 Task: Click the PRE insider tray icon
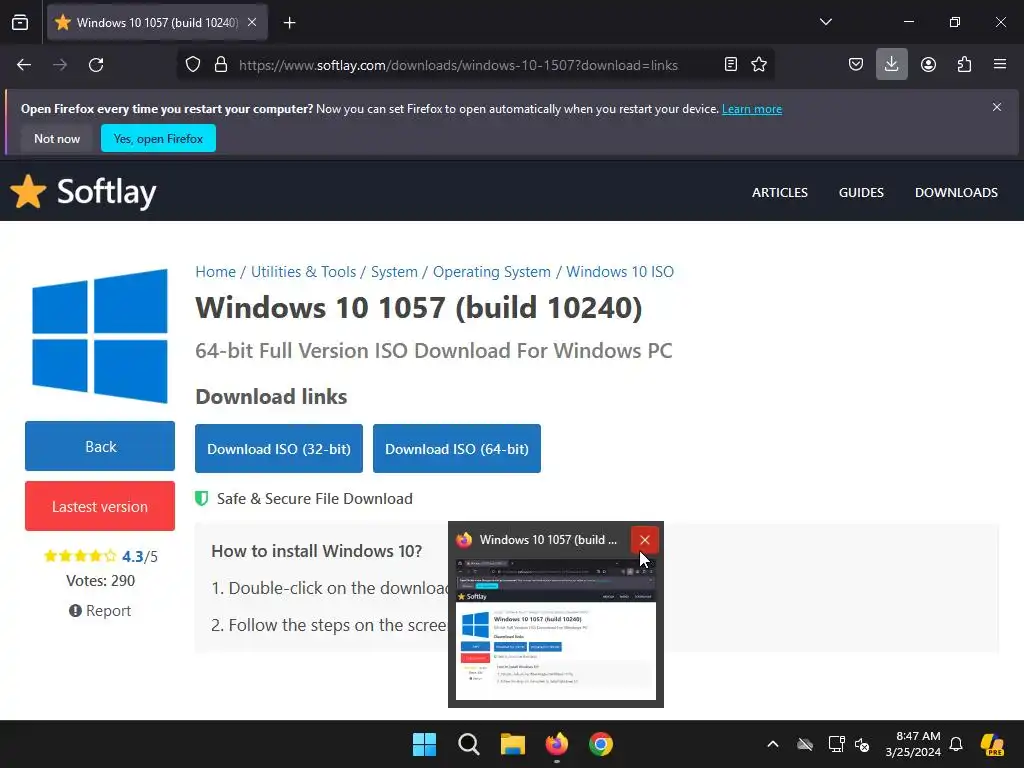(x=992, y=744)
